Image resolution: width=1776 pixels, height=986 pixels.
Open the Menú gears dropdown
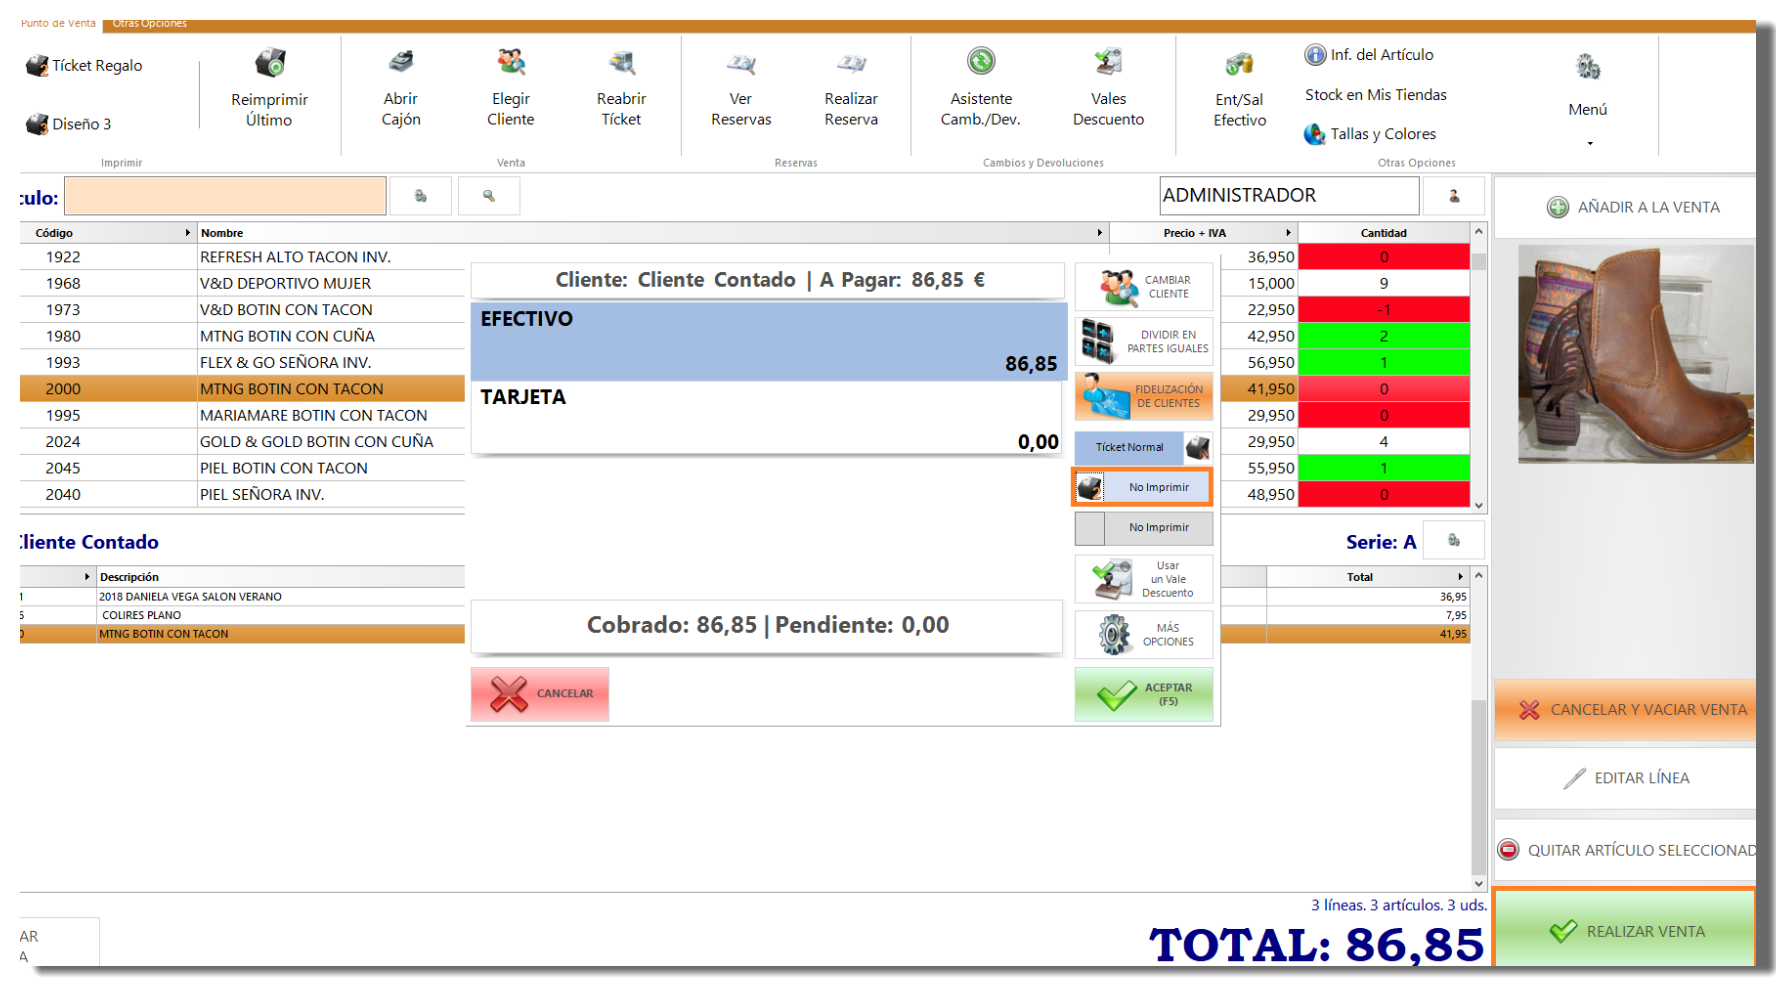tap(1588, 98)
